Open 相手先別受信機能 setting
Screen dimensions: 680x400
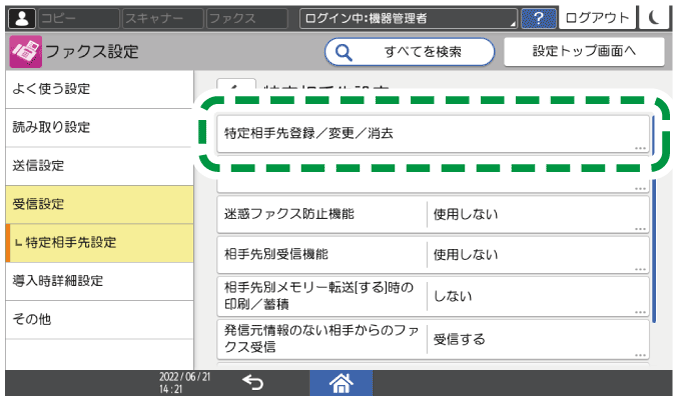pos(433,255)
